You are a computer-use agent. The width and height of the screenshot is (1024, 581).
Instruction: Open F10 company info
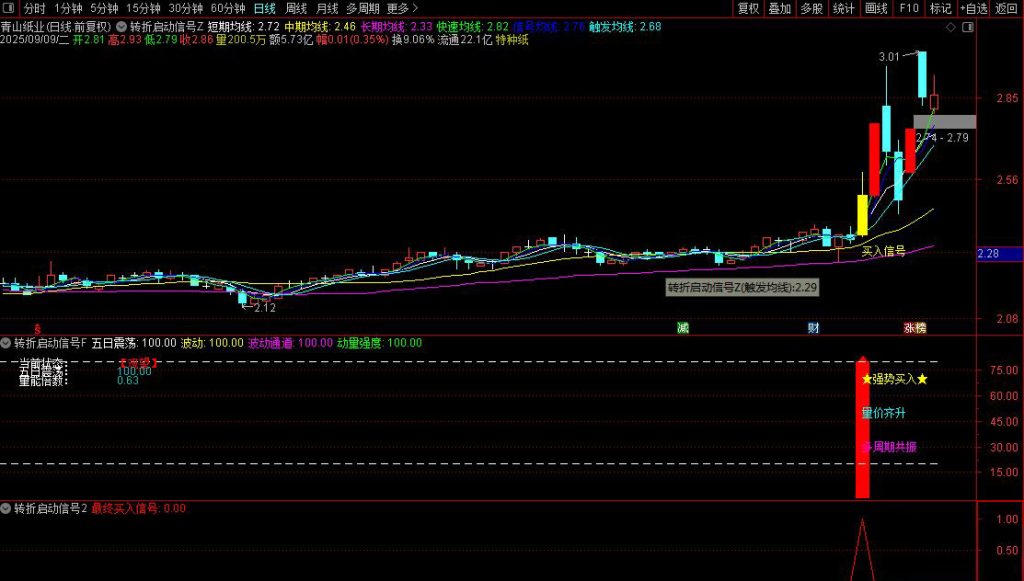[x=908, y=8]
